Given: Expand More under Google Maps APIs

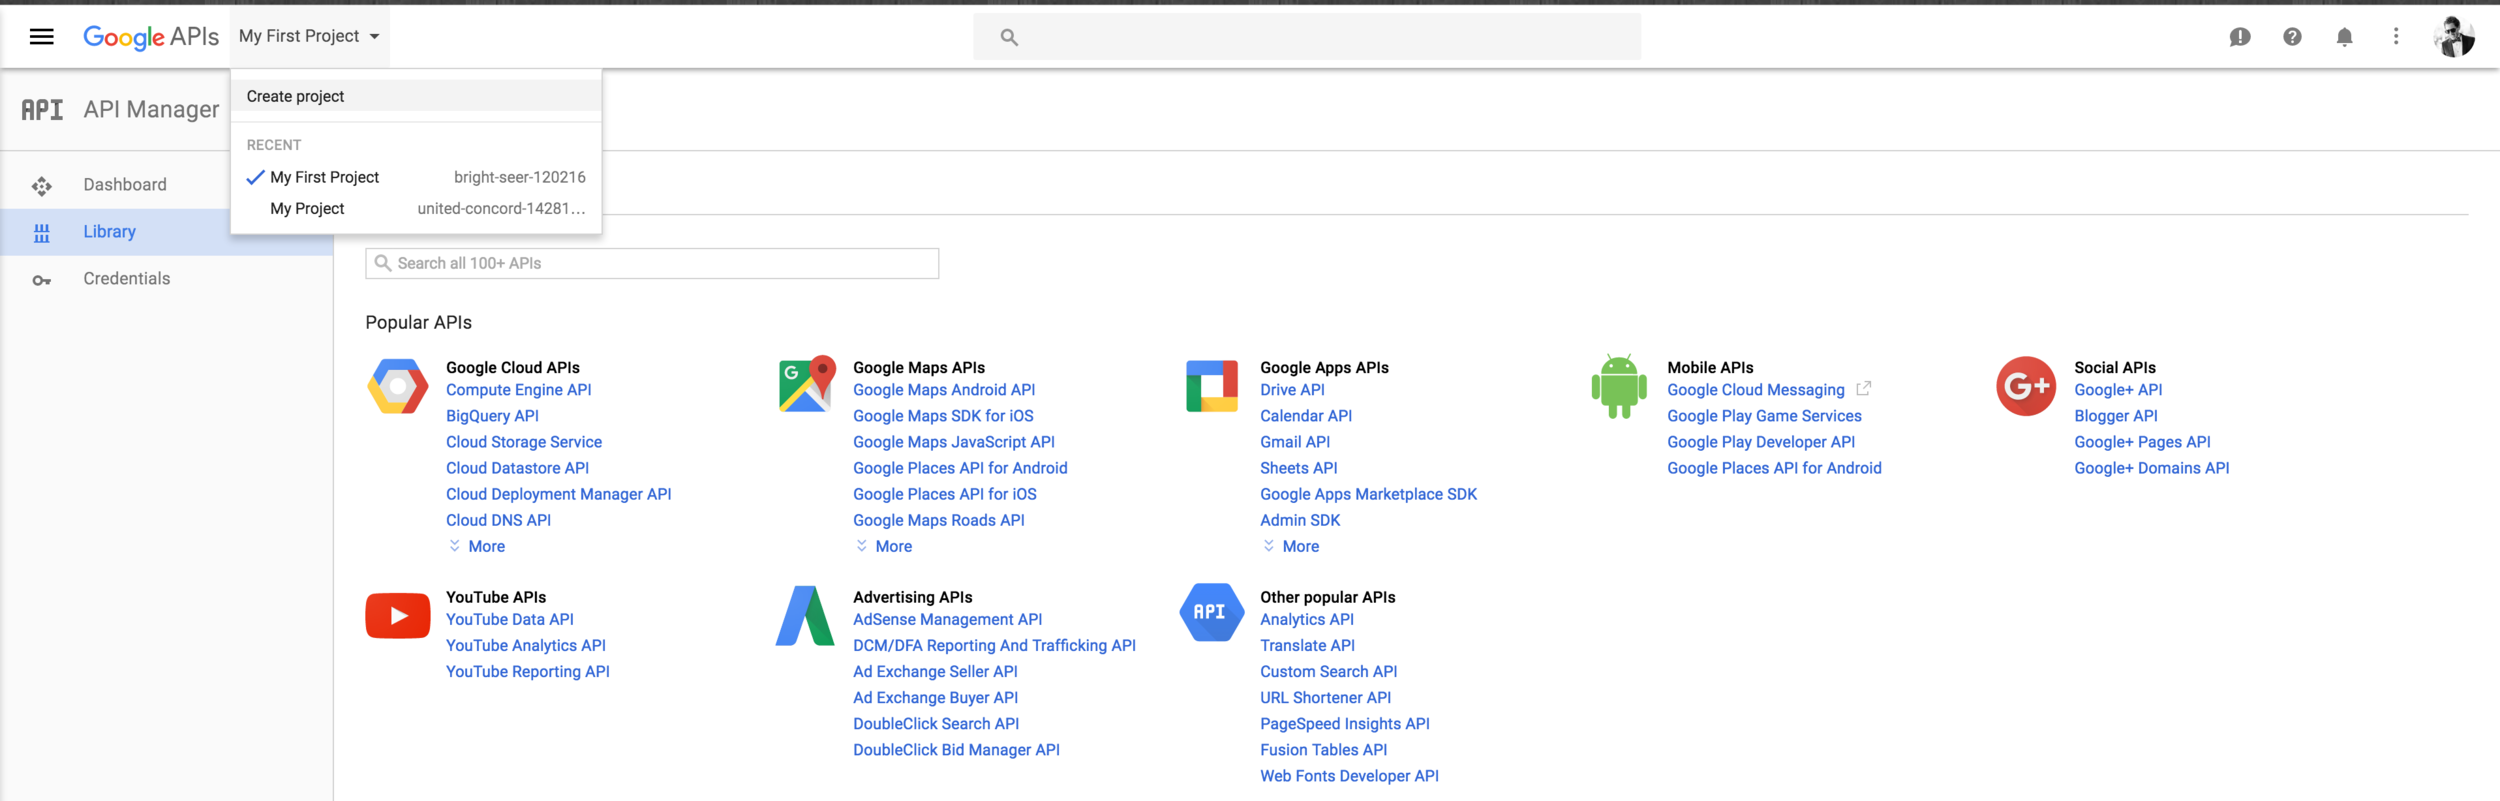Looking at the screenshot, I should (x=884, y=546).
